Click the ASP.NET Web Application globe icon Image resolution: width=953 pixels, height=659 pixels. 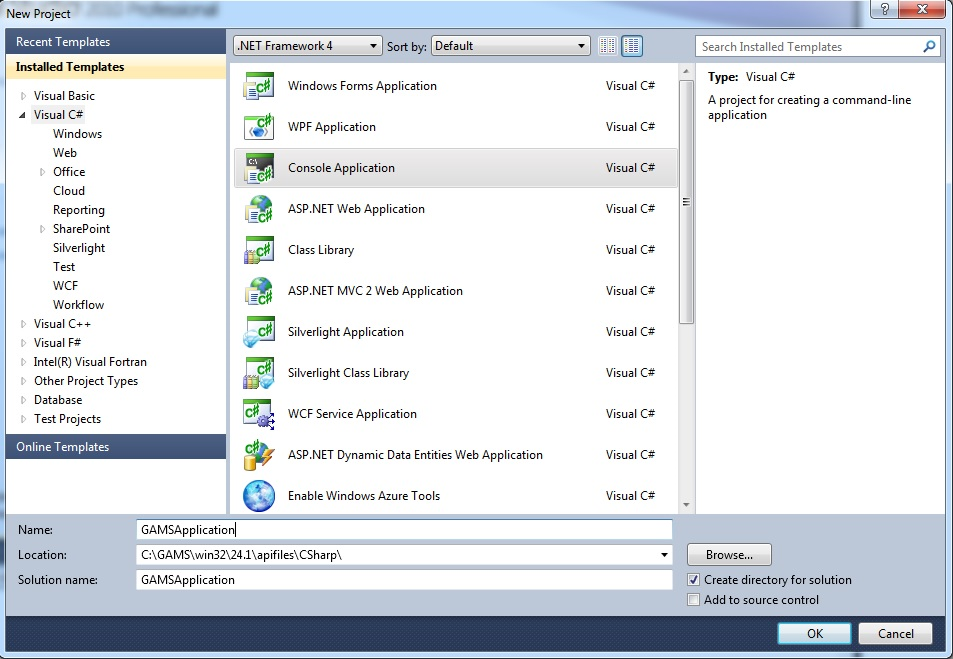[x=259, y=210]
